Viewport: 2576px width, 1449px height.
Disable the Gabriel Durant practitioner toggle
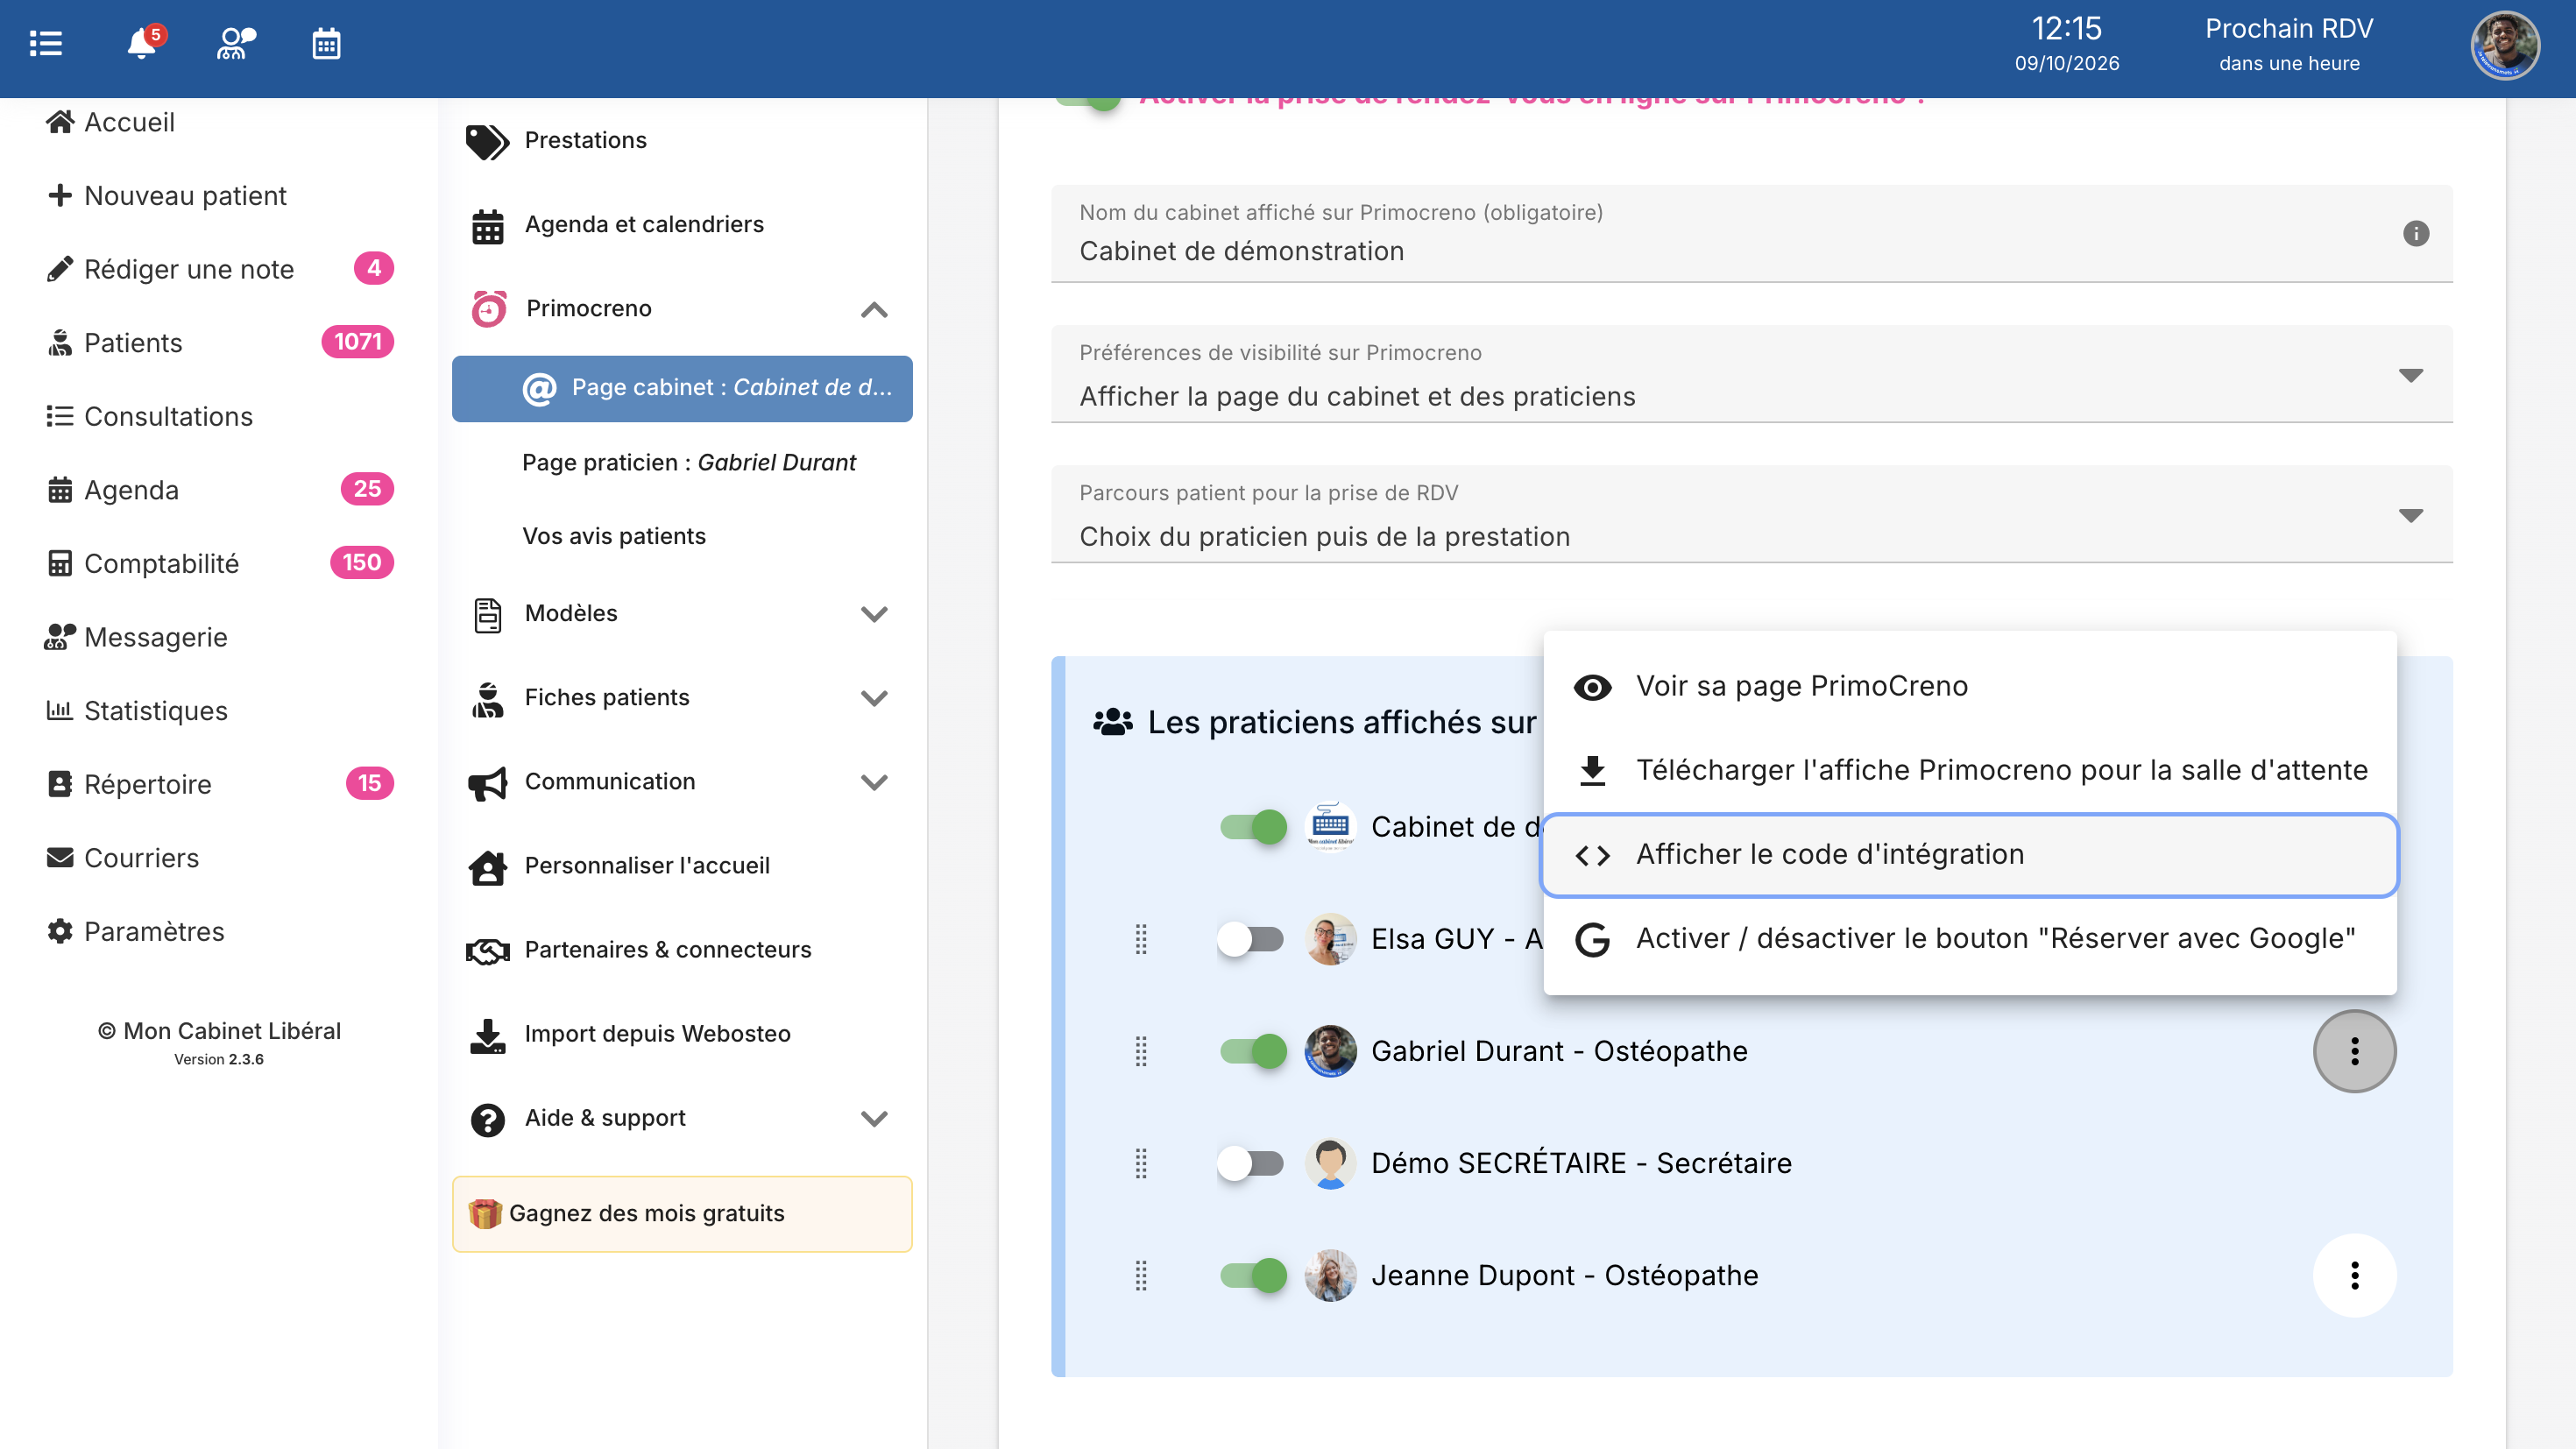tap(1253, 1051)
